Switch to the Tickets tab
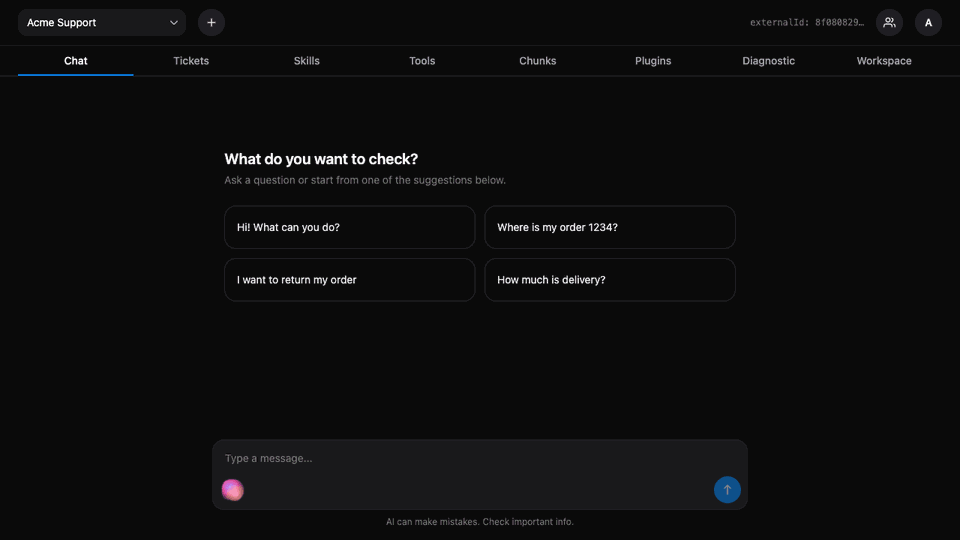 click(191, 61)
